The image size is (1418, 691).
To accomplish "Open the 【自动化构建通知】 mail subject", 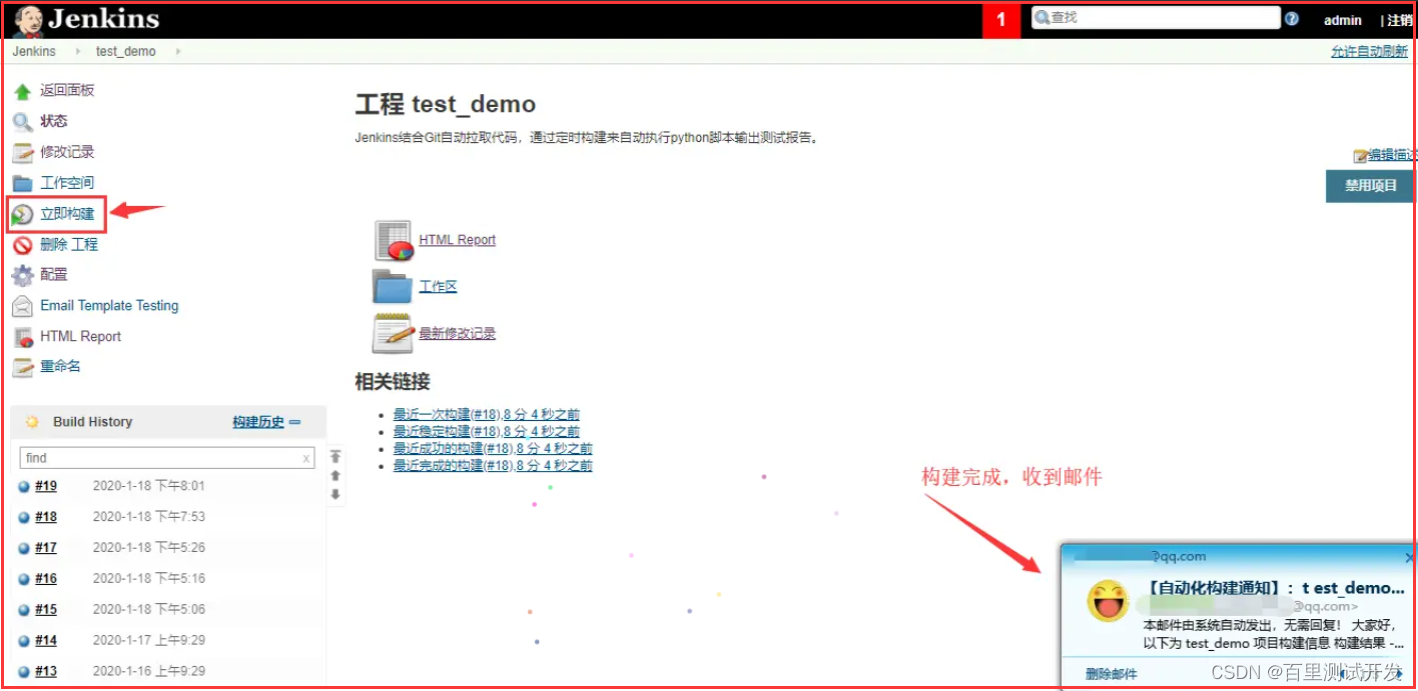I will click(1273, 588).
